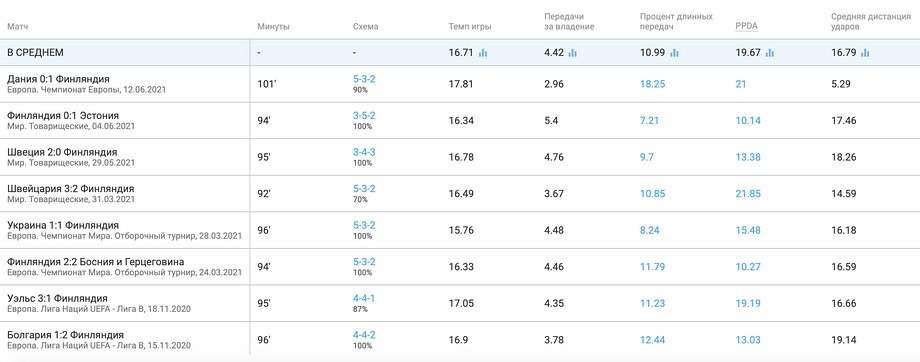The height and width of the screenshot is (362, 920).
Task: Open chart icon beside 16.71 average tempo
Action: [x=483, y=53]
